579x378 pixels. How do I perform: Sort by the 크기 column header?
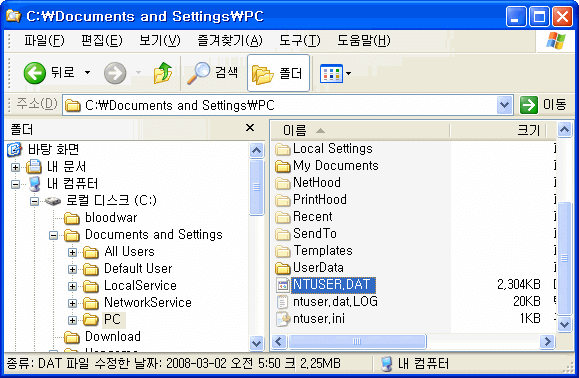498,130
